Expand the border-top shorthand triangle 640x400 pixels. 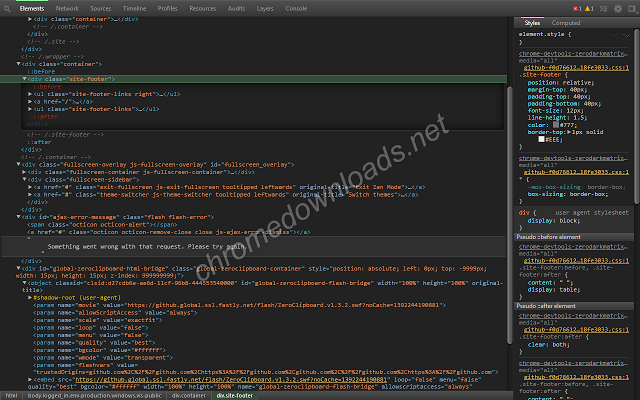click(569, 132)
